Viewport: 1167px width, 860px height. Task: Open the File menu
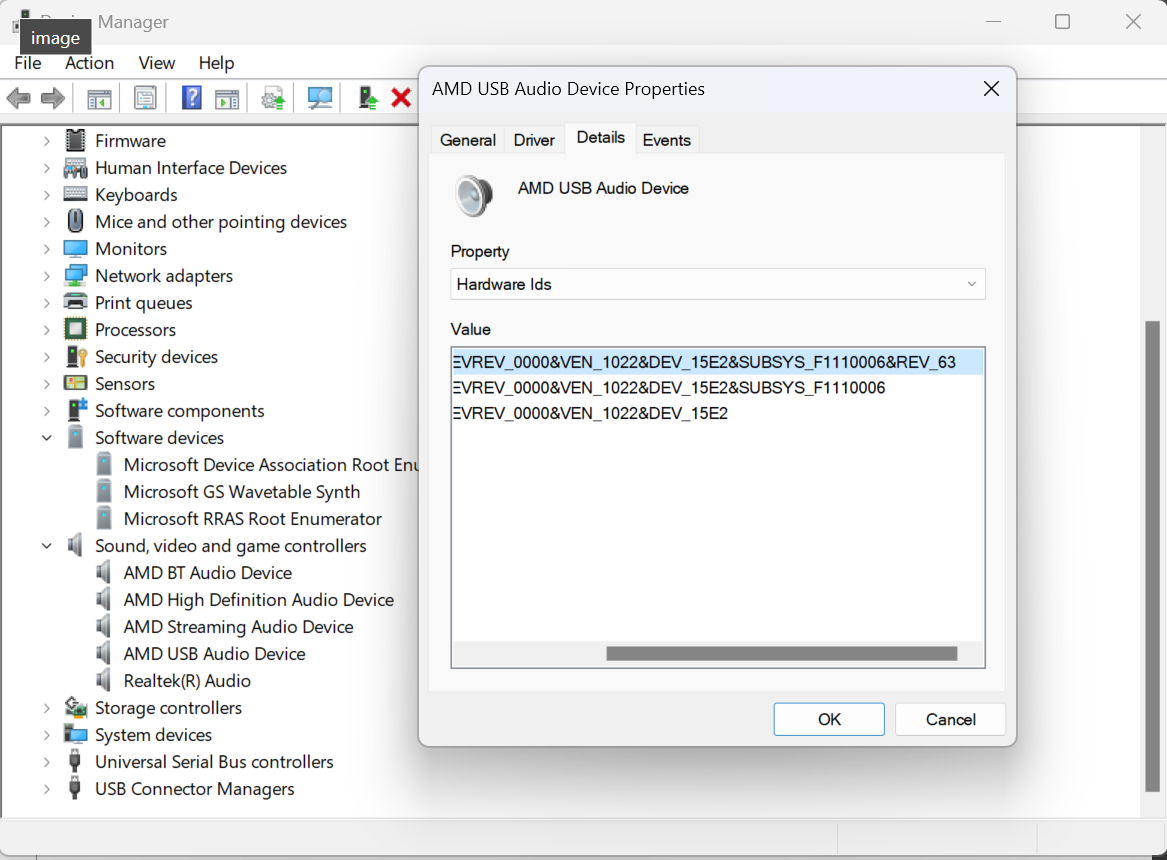coord(28,63)
